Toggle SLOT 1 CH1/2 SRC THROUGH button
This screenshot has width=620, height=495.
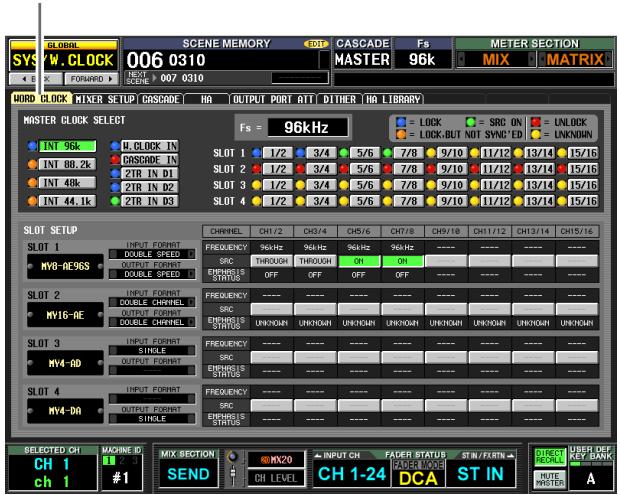coord(272,261)
